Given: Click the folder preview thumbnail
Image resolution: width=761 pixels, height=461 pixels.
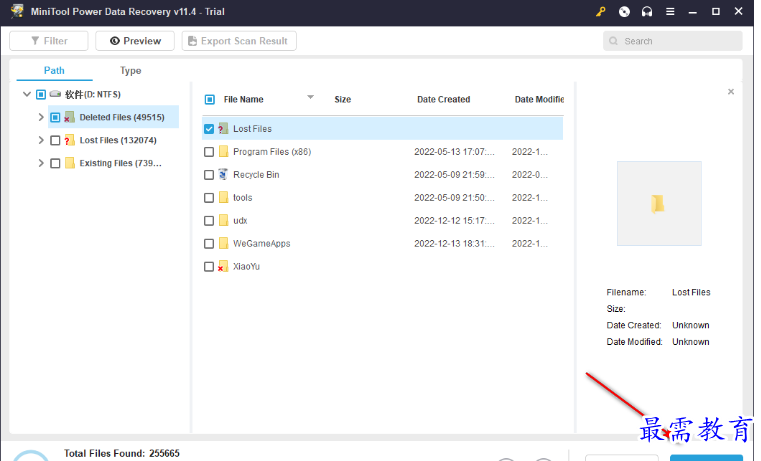Looking at the screenshot, I should 659,203.
